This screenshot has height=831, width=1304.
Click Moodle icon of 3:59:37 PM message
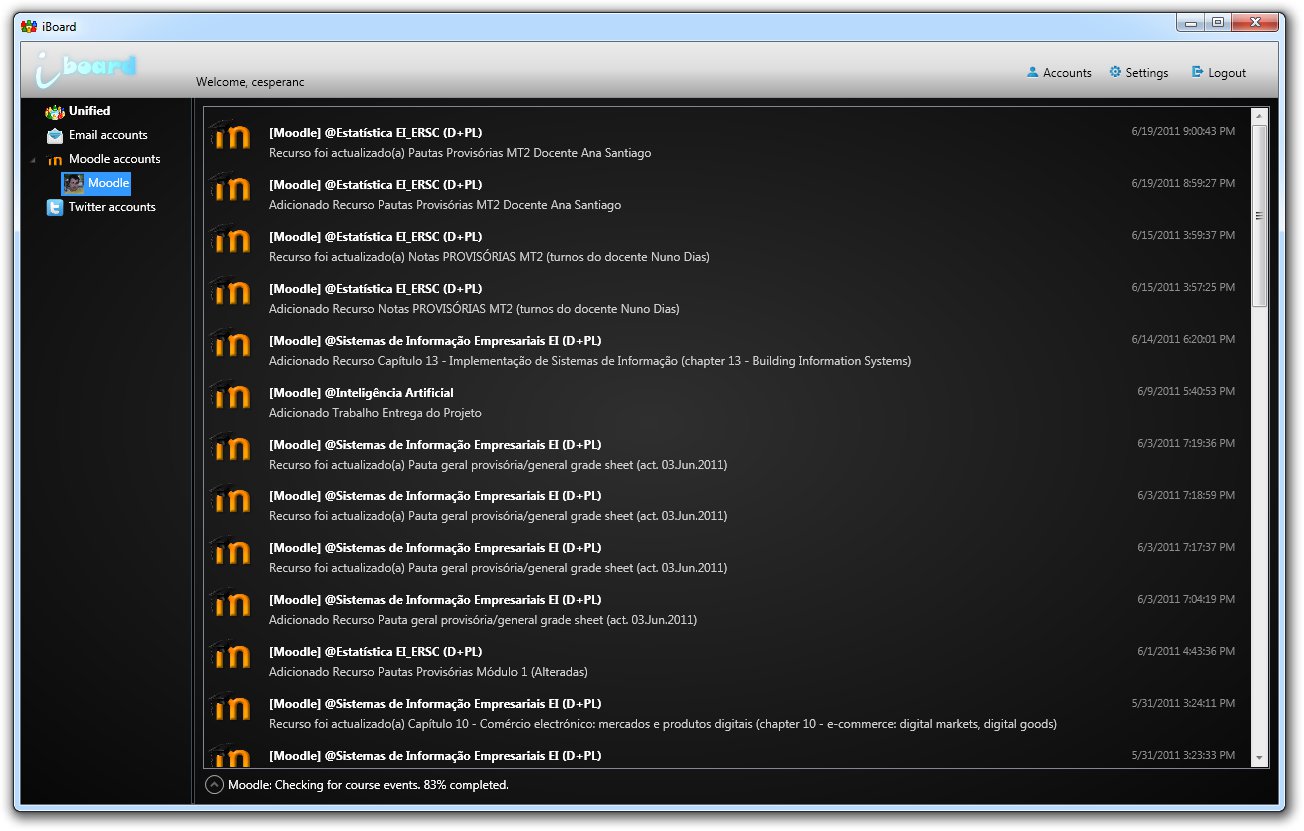pyautogui.click(x=230, y=241)
